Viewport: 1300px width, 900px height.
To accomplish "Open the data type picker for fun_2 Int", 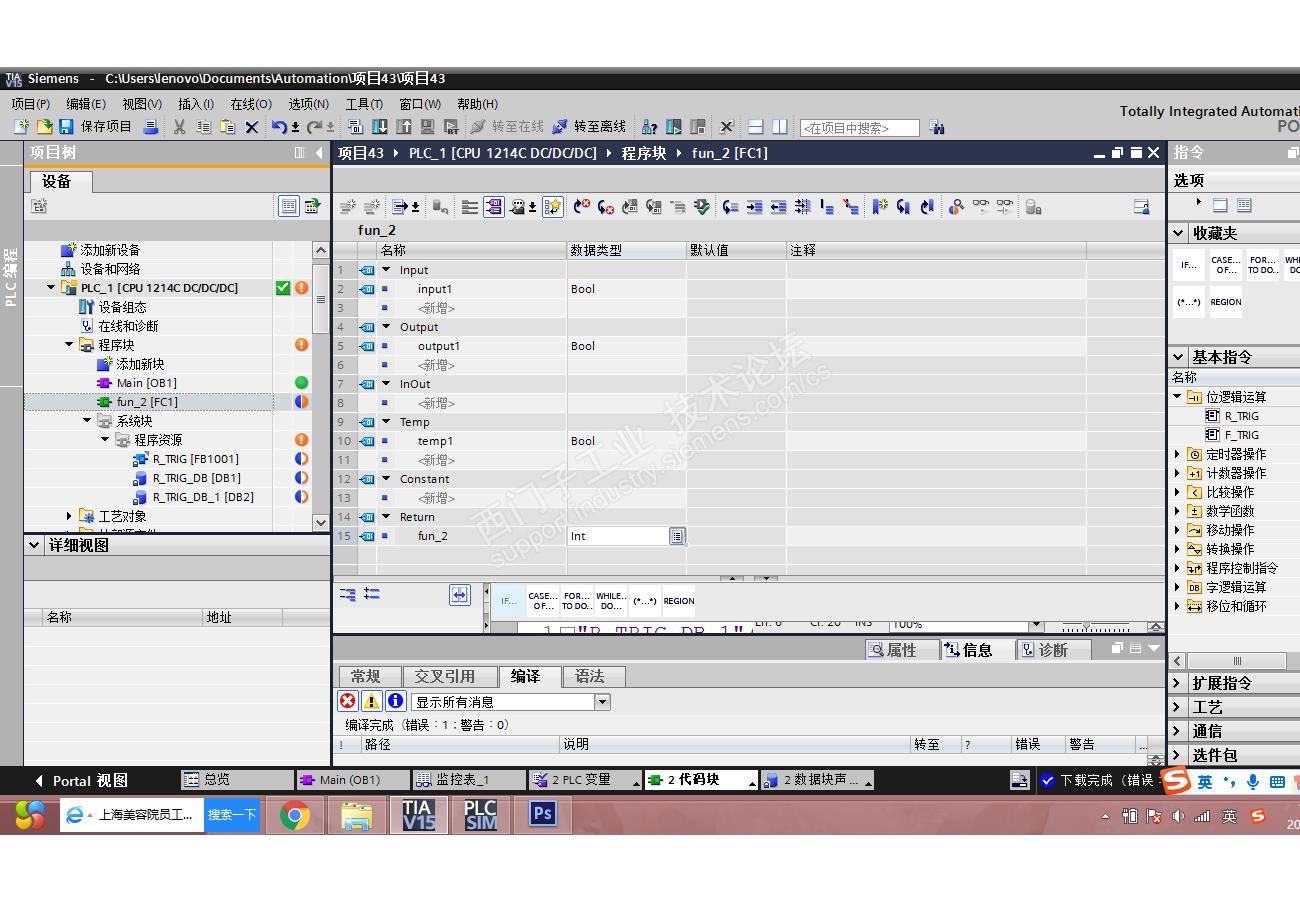I will pyautogui.click(x=677, y=536).
